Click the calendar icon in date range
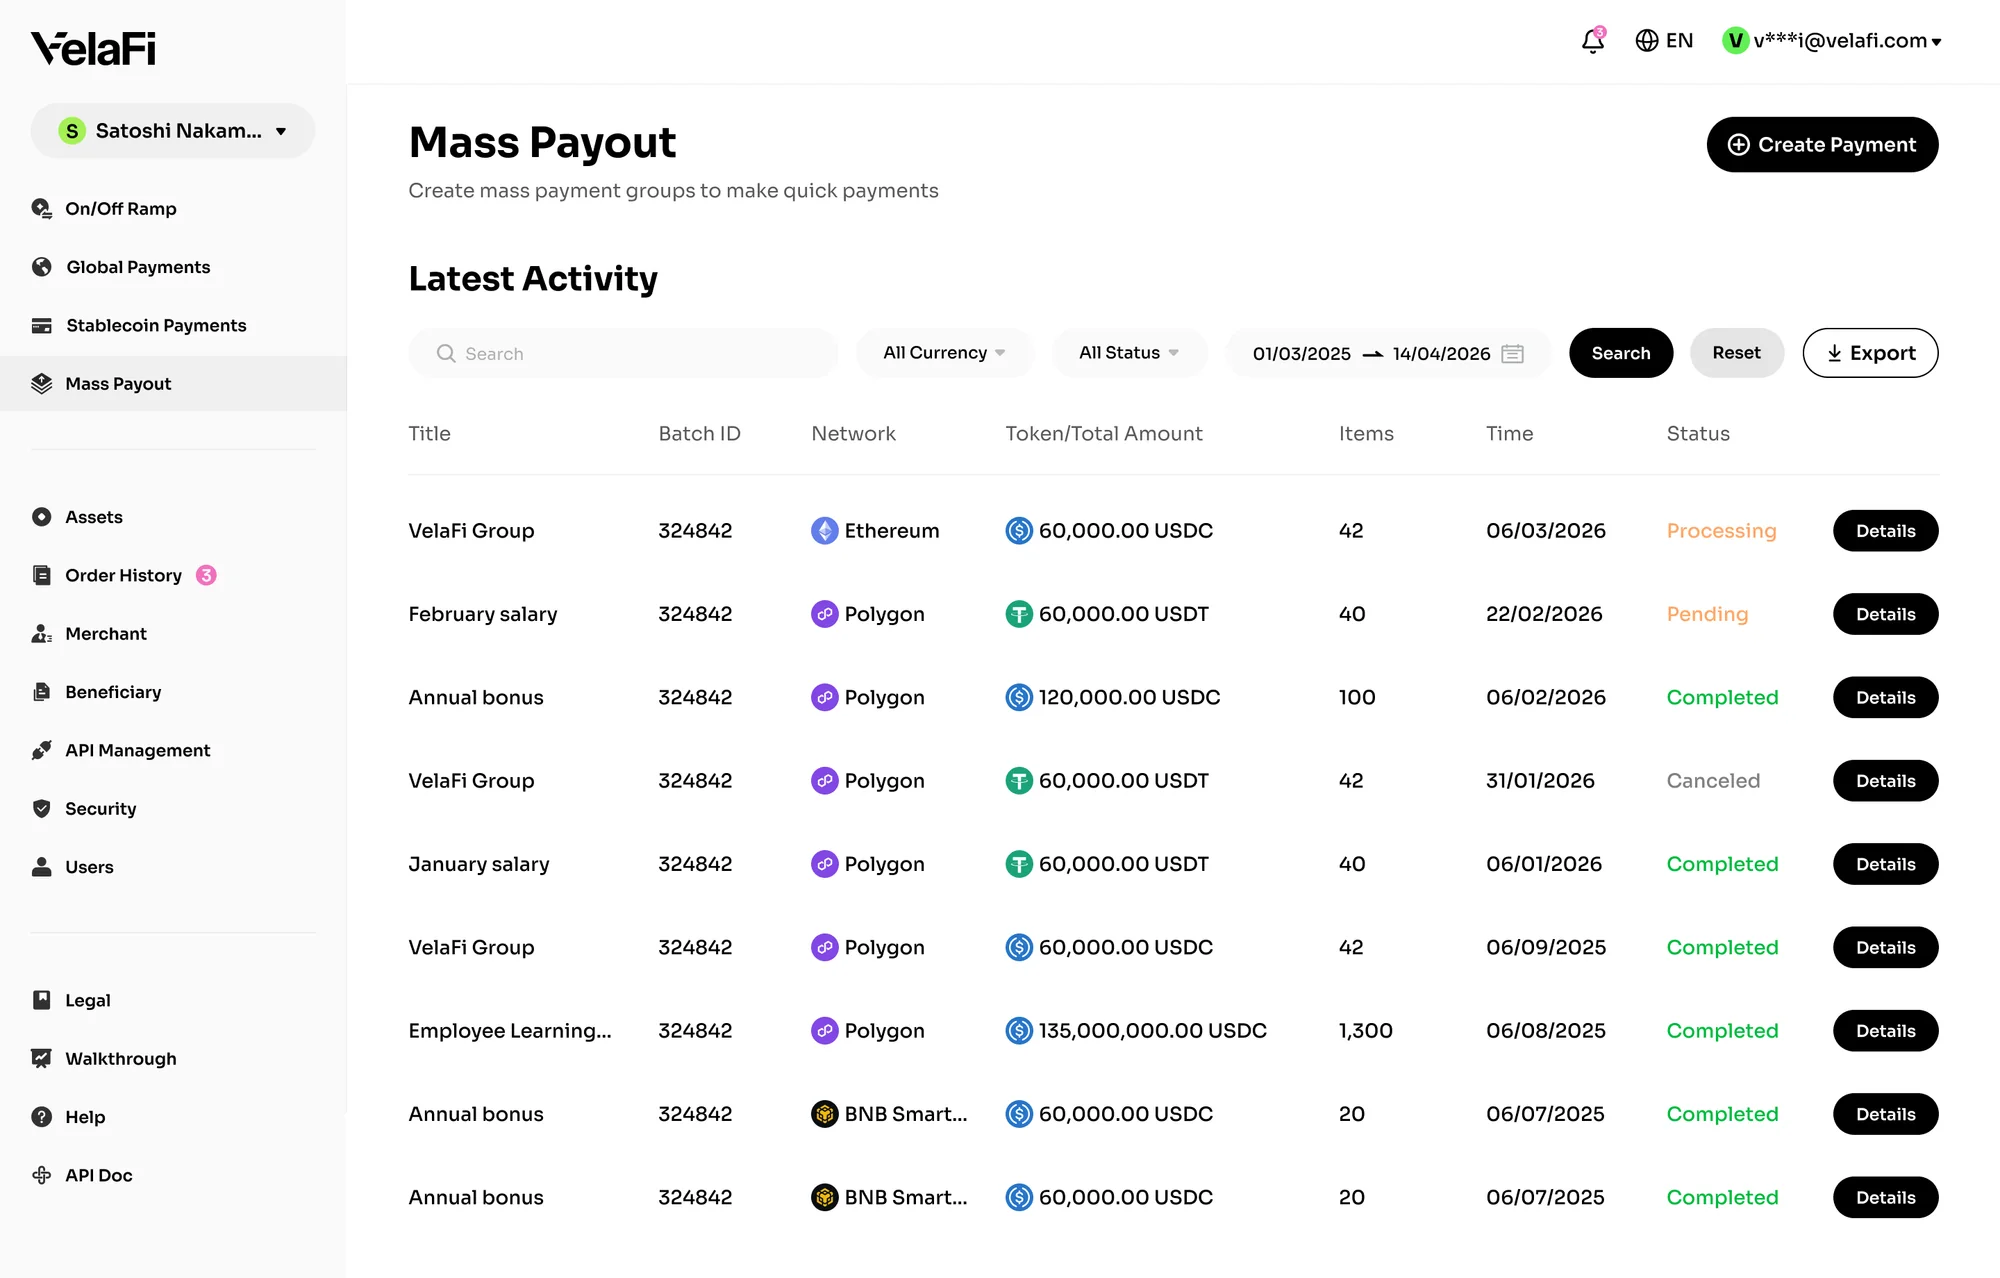Viewport: 2000px width, 1278px height. pos(1512,354)
